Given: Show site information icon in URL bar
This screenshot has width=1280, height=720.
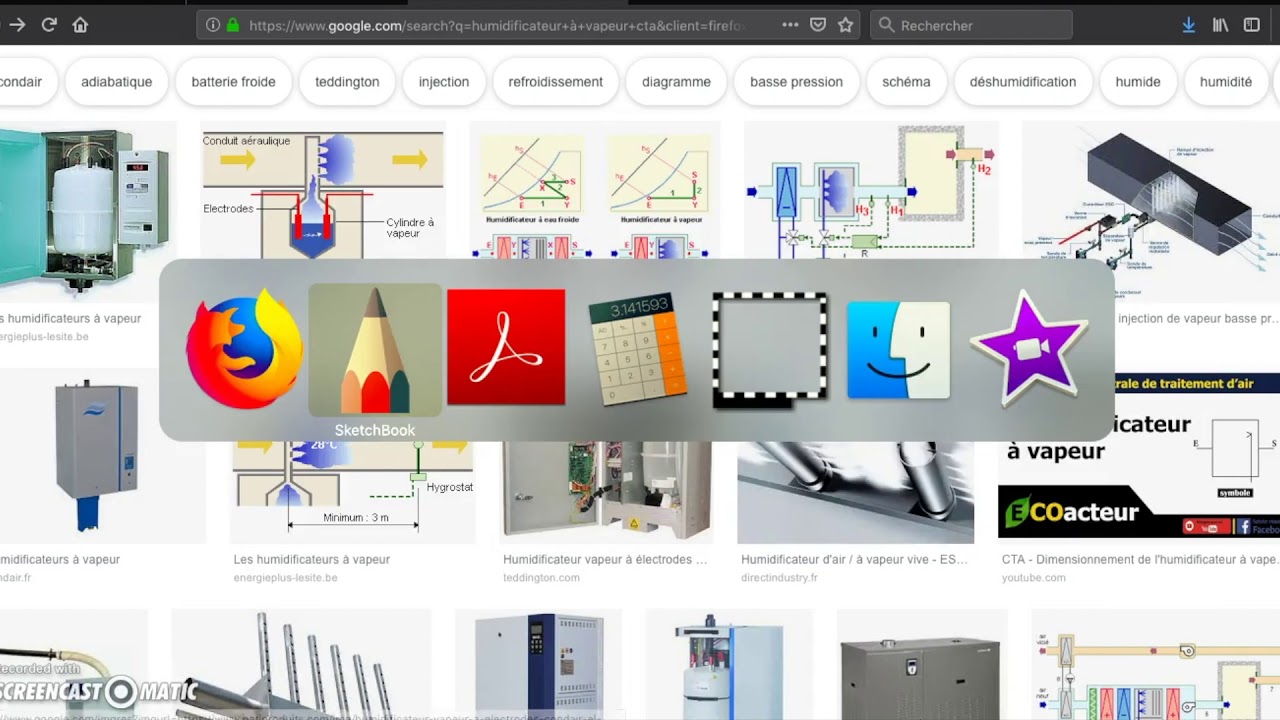Looking at the screenshot, I should click(213, 25).
